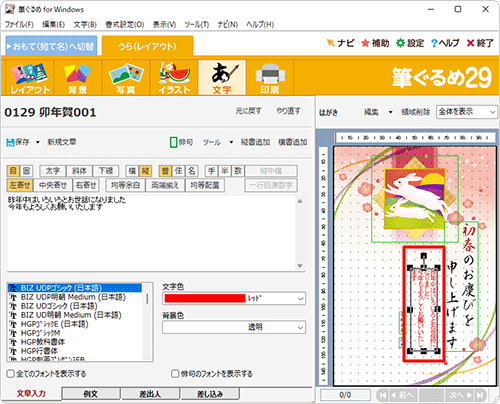Open 表示(V) menu
This screenshot has height=404, width=500.
(x=164, y=24)
